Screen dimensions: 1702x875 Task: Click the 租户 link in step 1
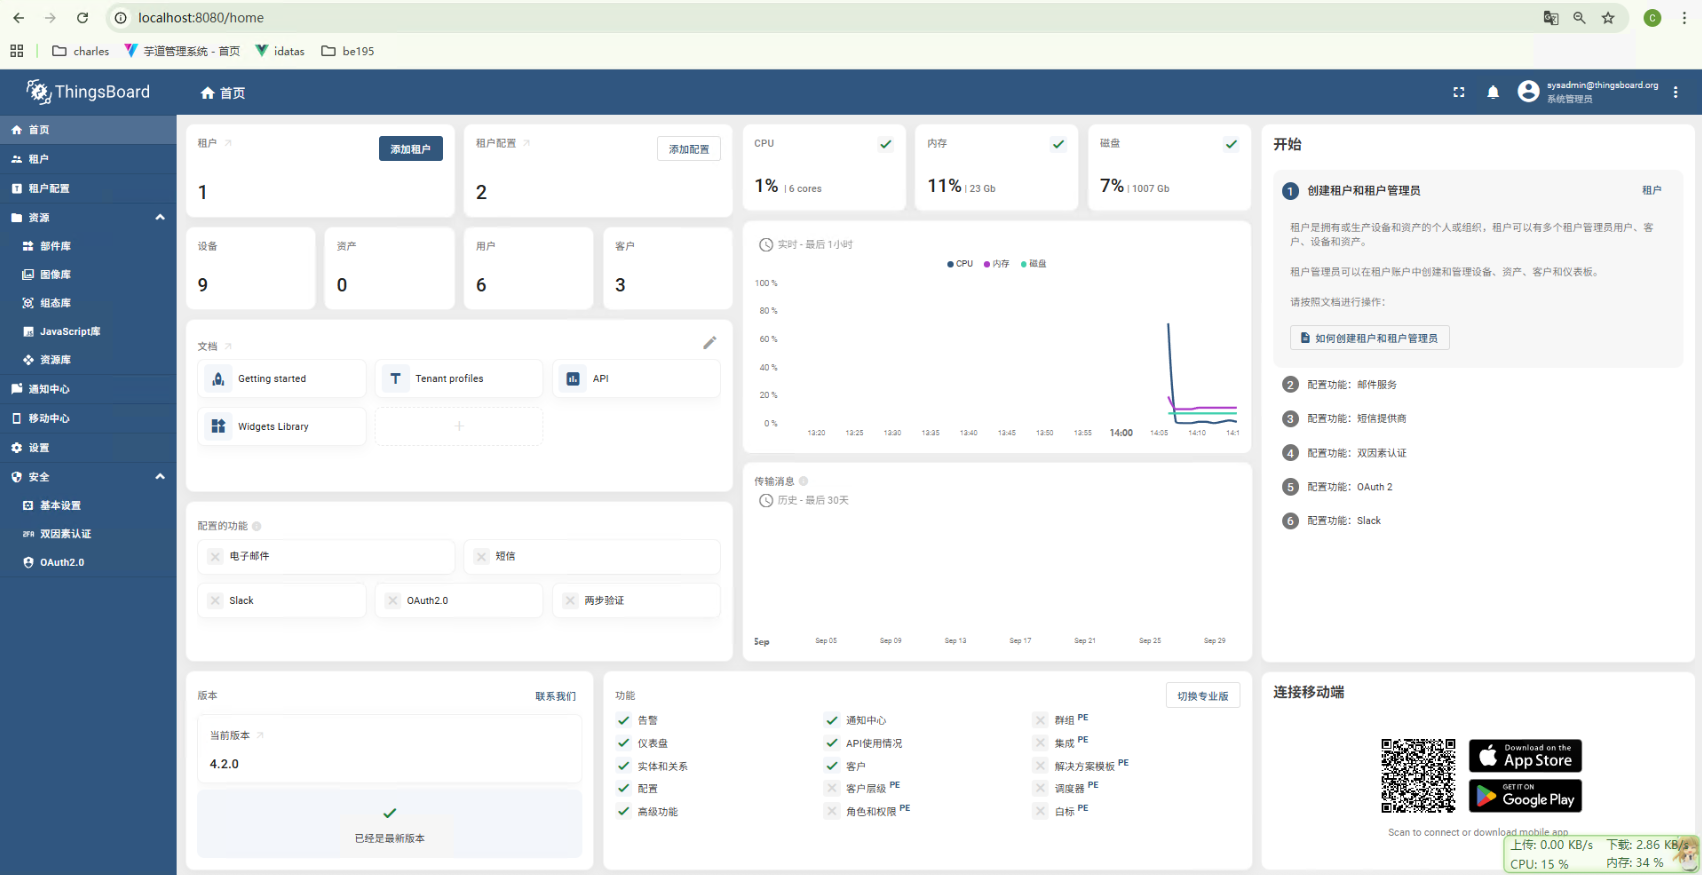(x=1652, y=190)
